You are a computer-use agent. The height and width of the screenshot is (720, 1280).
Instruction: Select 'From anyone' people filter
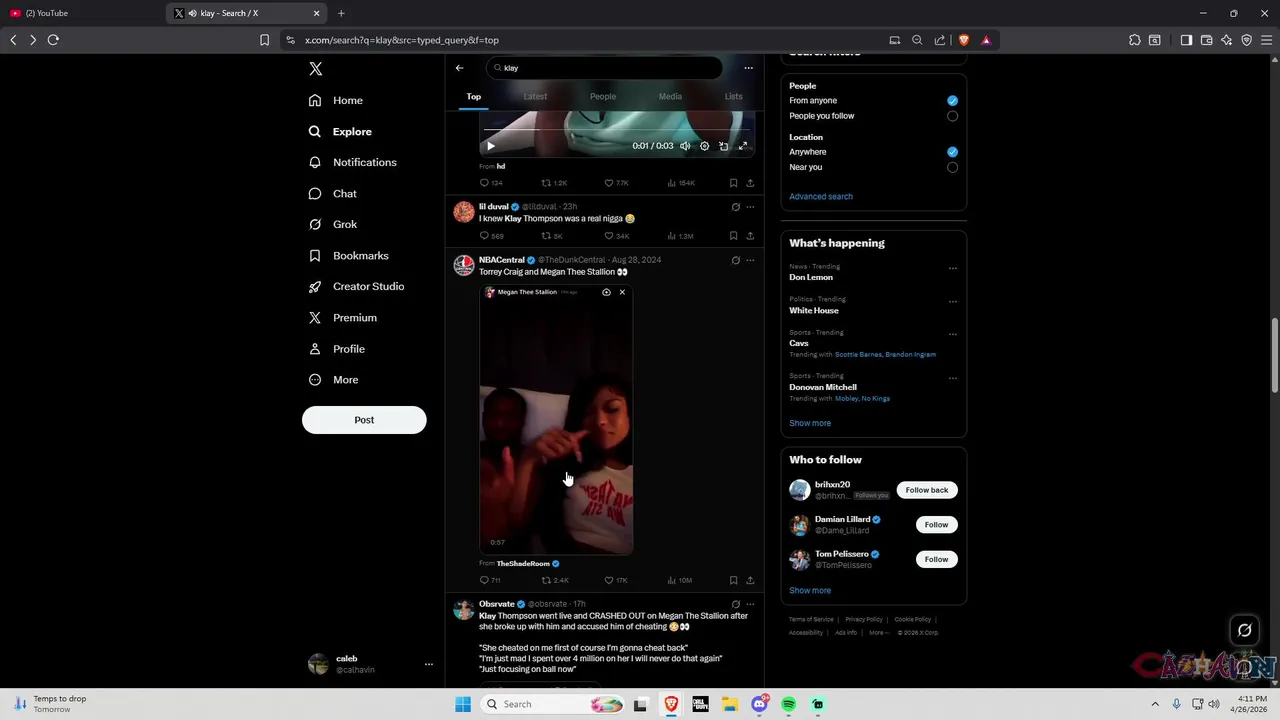pyautogui.click(x=952, y=100)
